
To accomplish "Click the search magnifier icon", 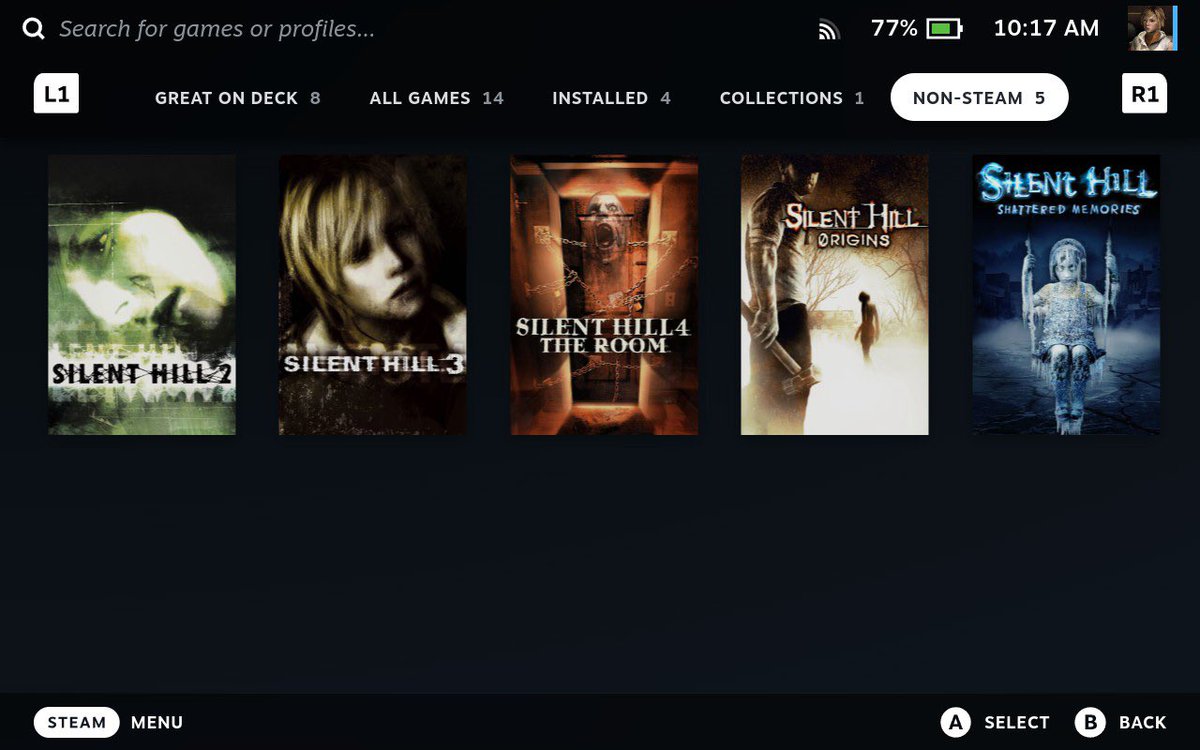I will [34, 29].
